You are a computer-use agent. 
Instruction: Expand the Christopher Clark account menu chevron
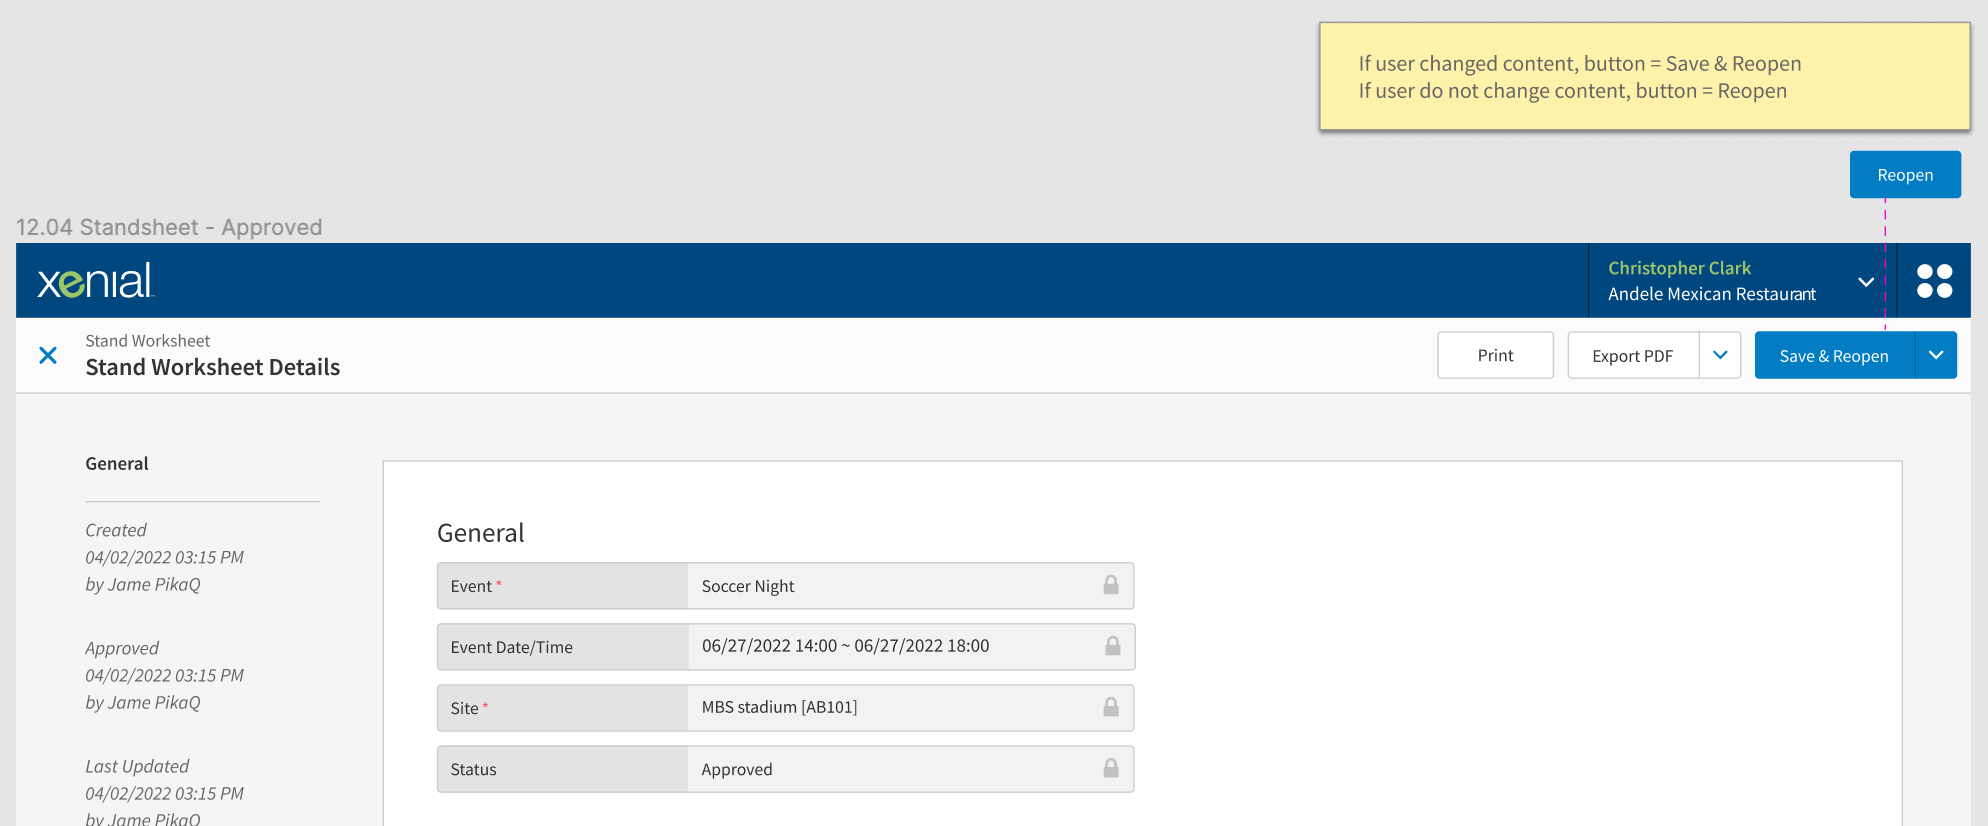[x=1865, y=282]
